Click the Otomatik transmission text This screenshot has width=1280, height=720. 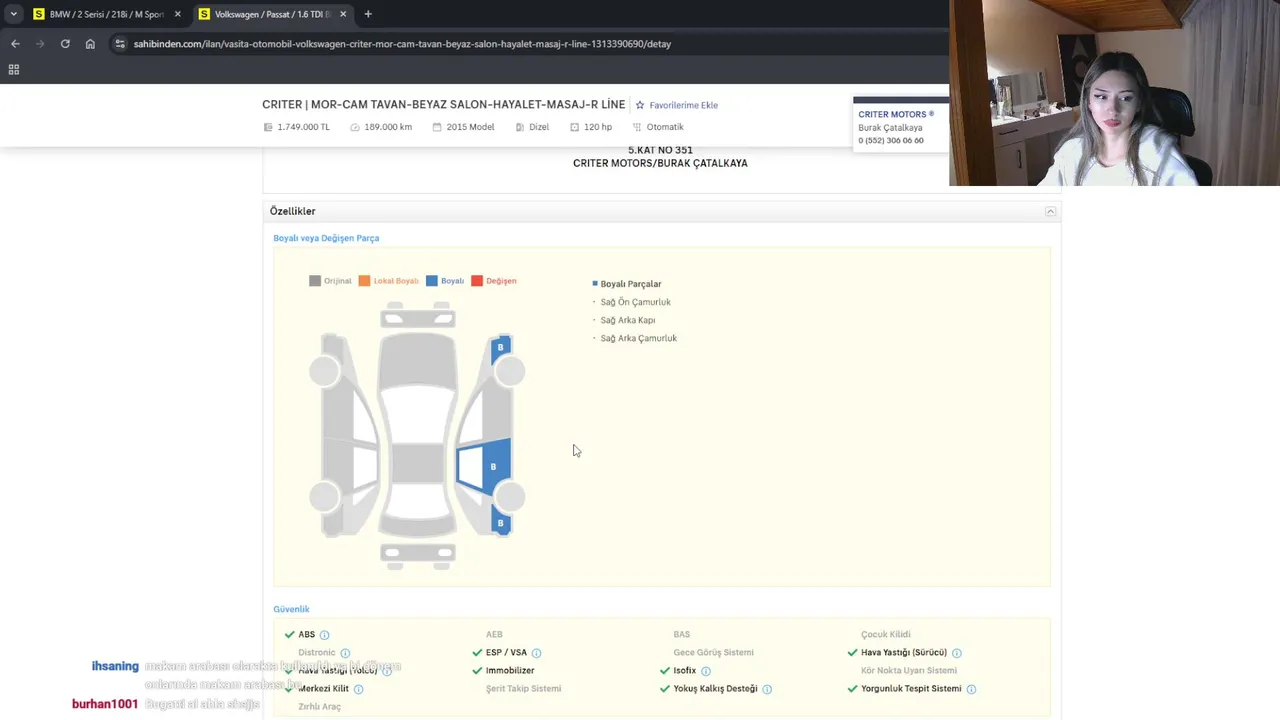click(665, 127)
